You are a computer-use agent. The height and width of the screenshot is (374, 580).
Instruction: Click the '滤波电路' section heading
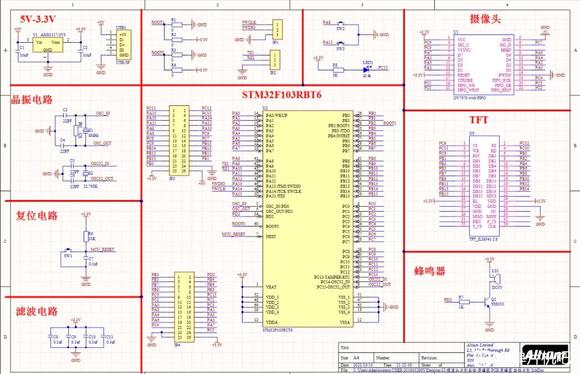tap(37, 311)
